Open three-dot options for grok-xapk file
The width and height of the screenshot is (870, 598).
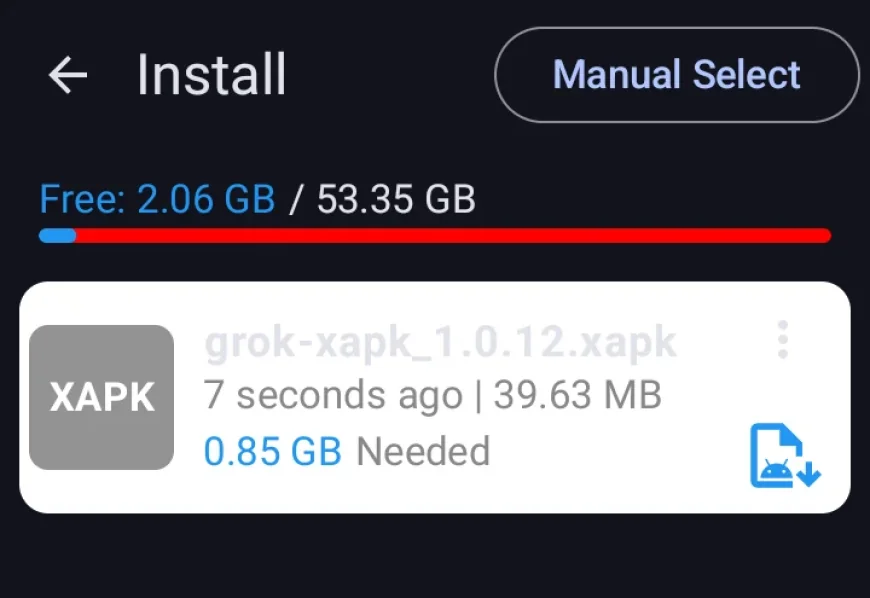(x=783, y=339)
